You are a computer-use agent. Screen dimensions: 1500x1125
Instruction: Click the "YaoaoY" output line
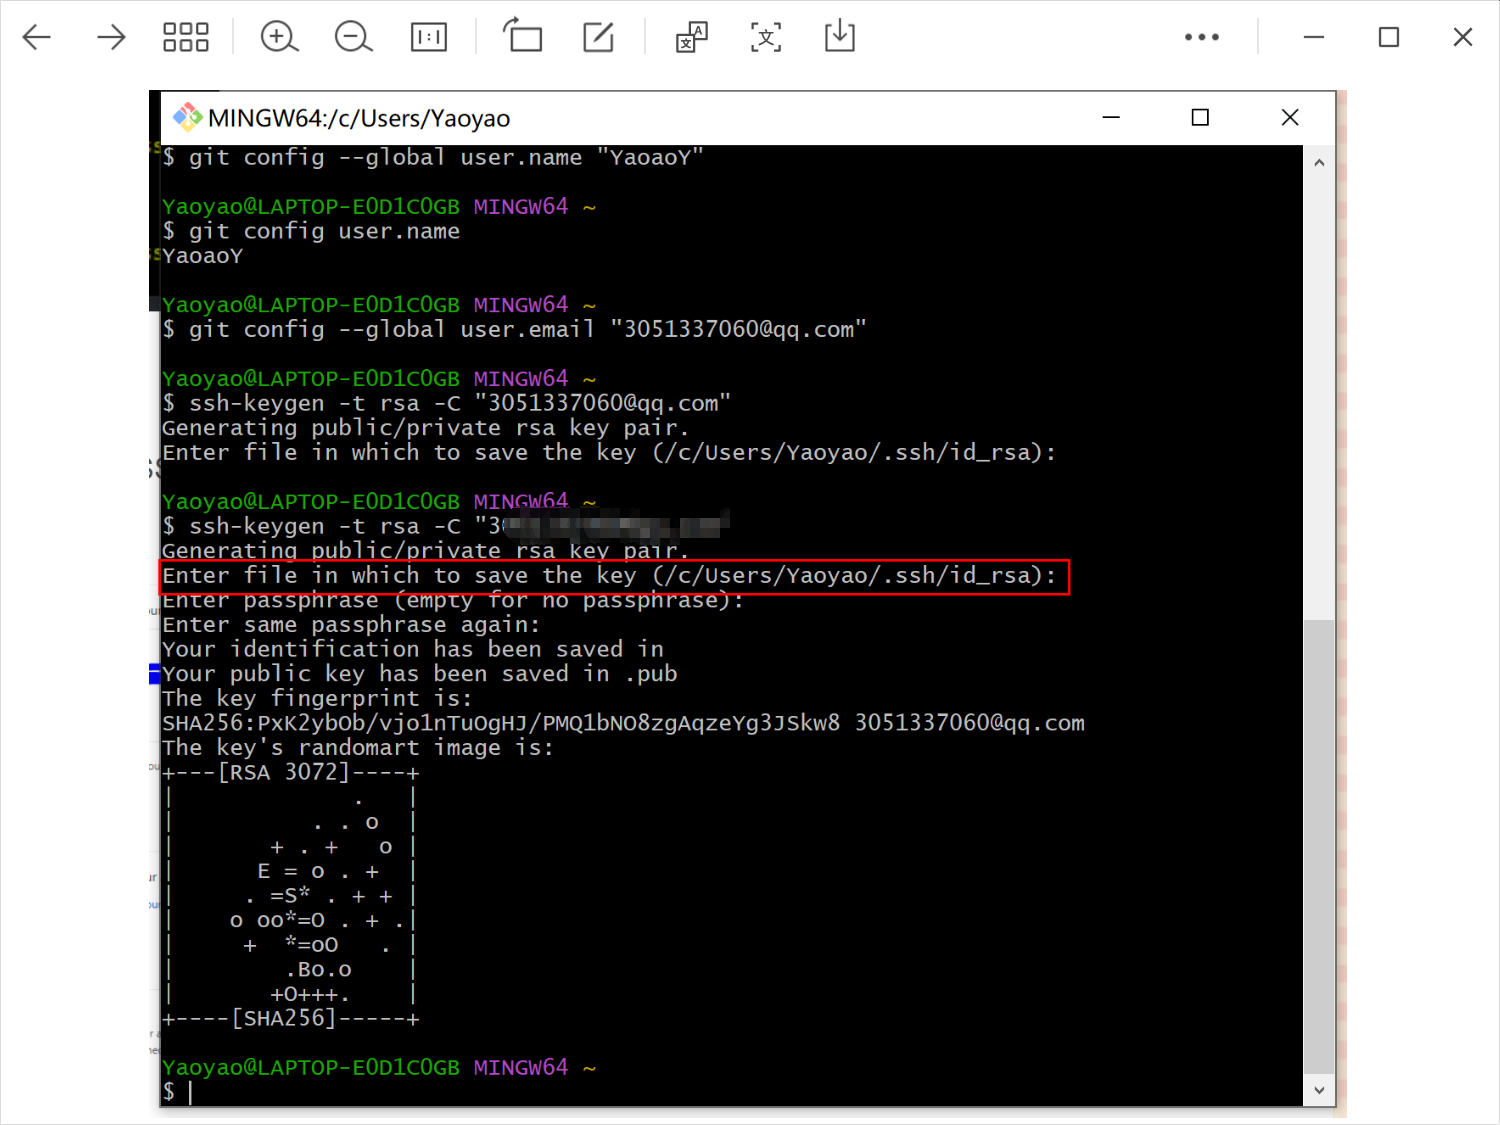203,256
